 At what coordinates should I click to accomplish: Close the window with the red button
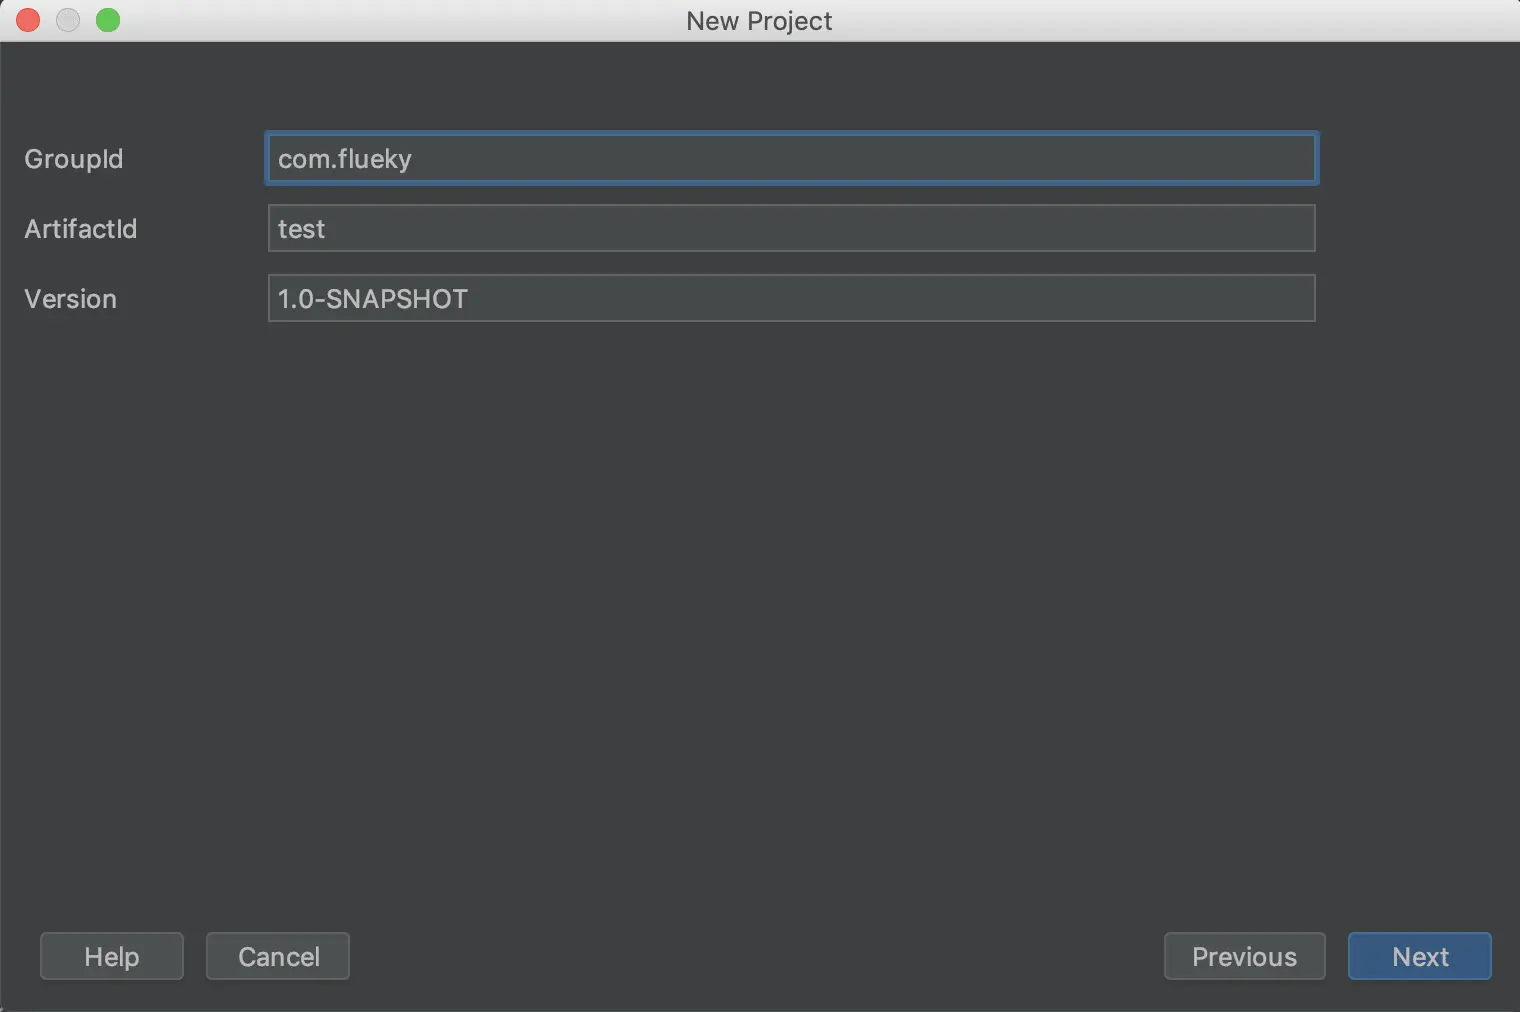click(x=28, y=20)
